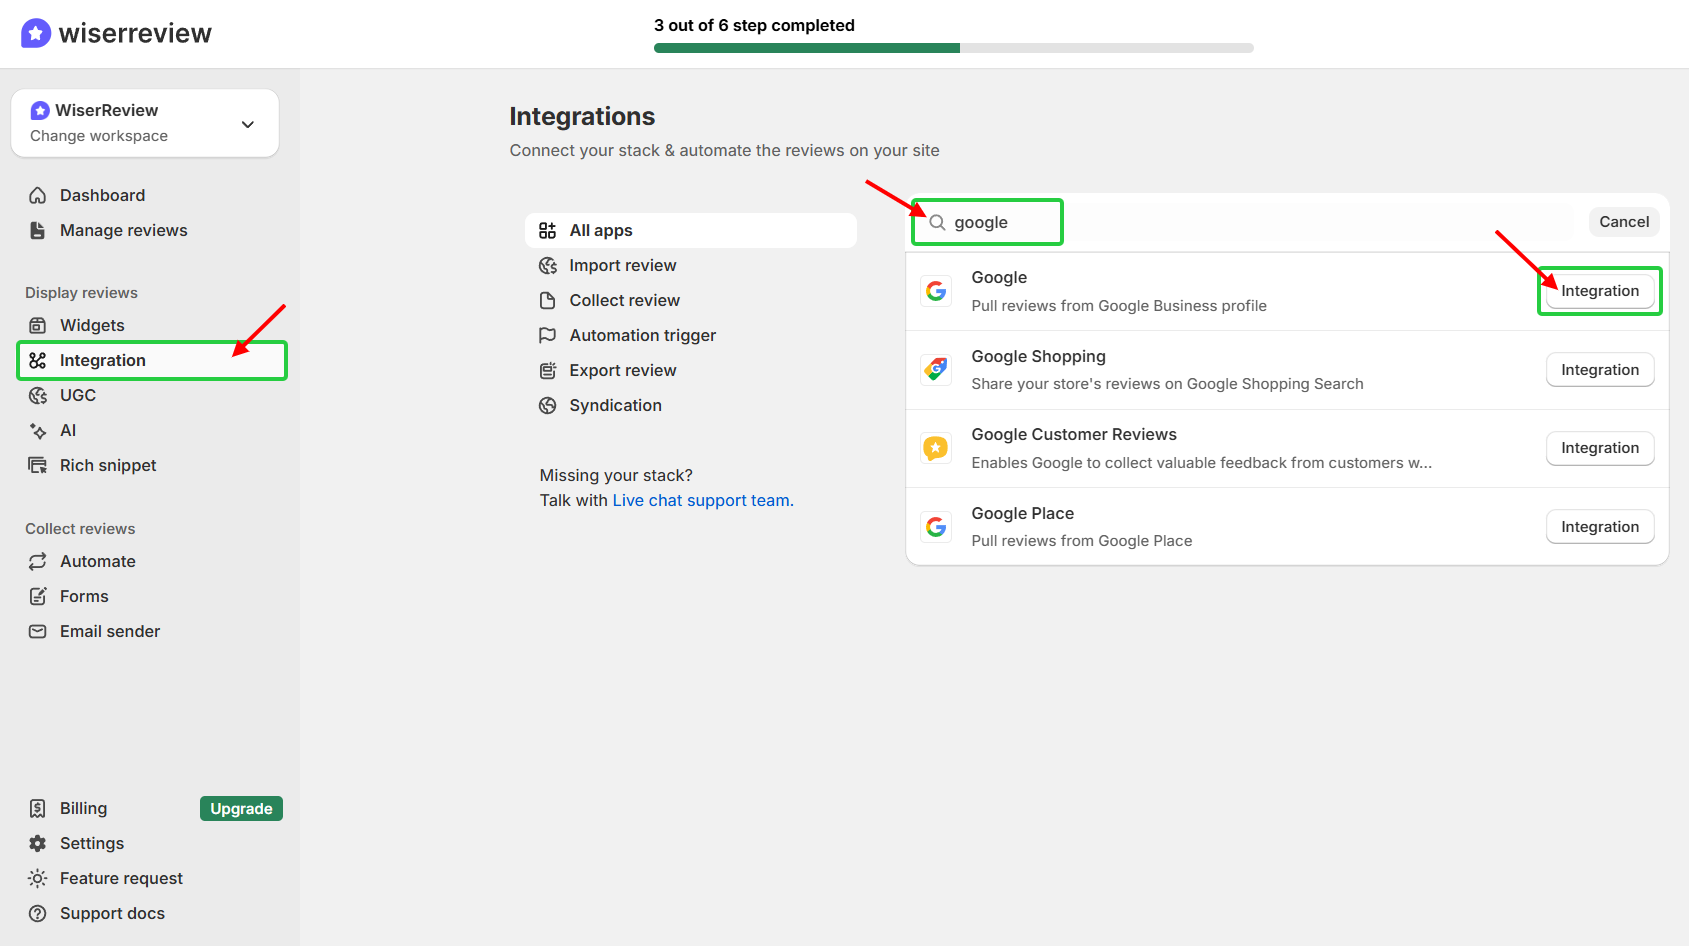Open the Widgets section icon

[x=37, y=324]
